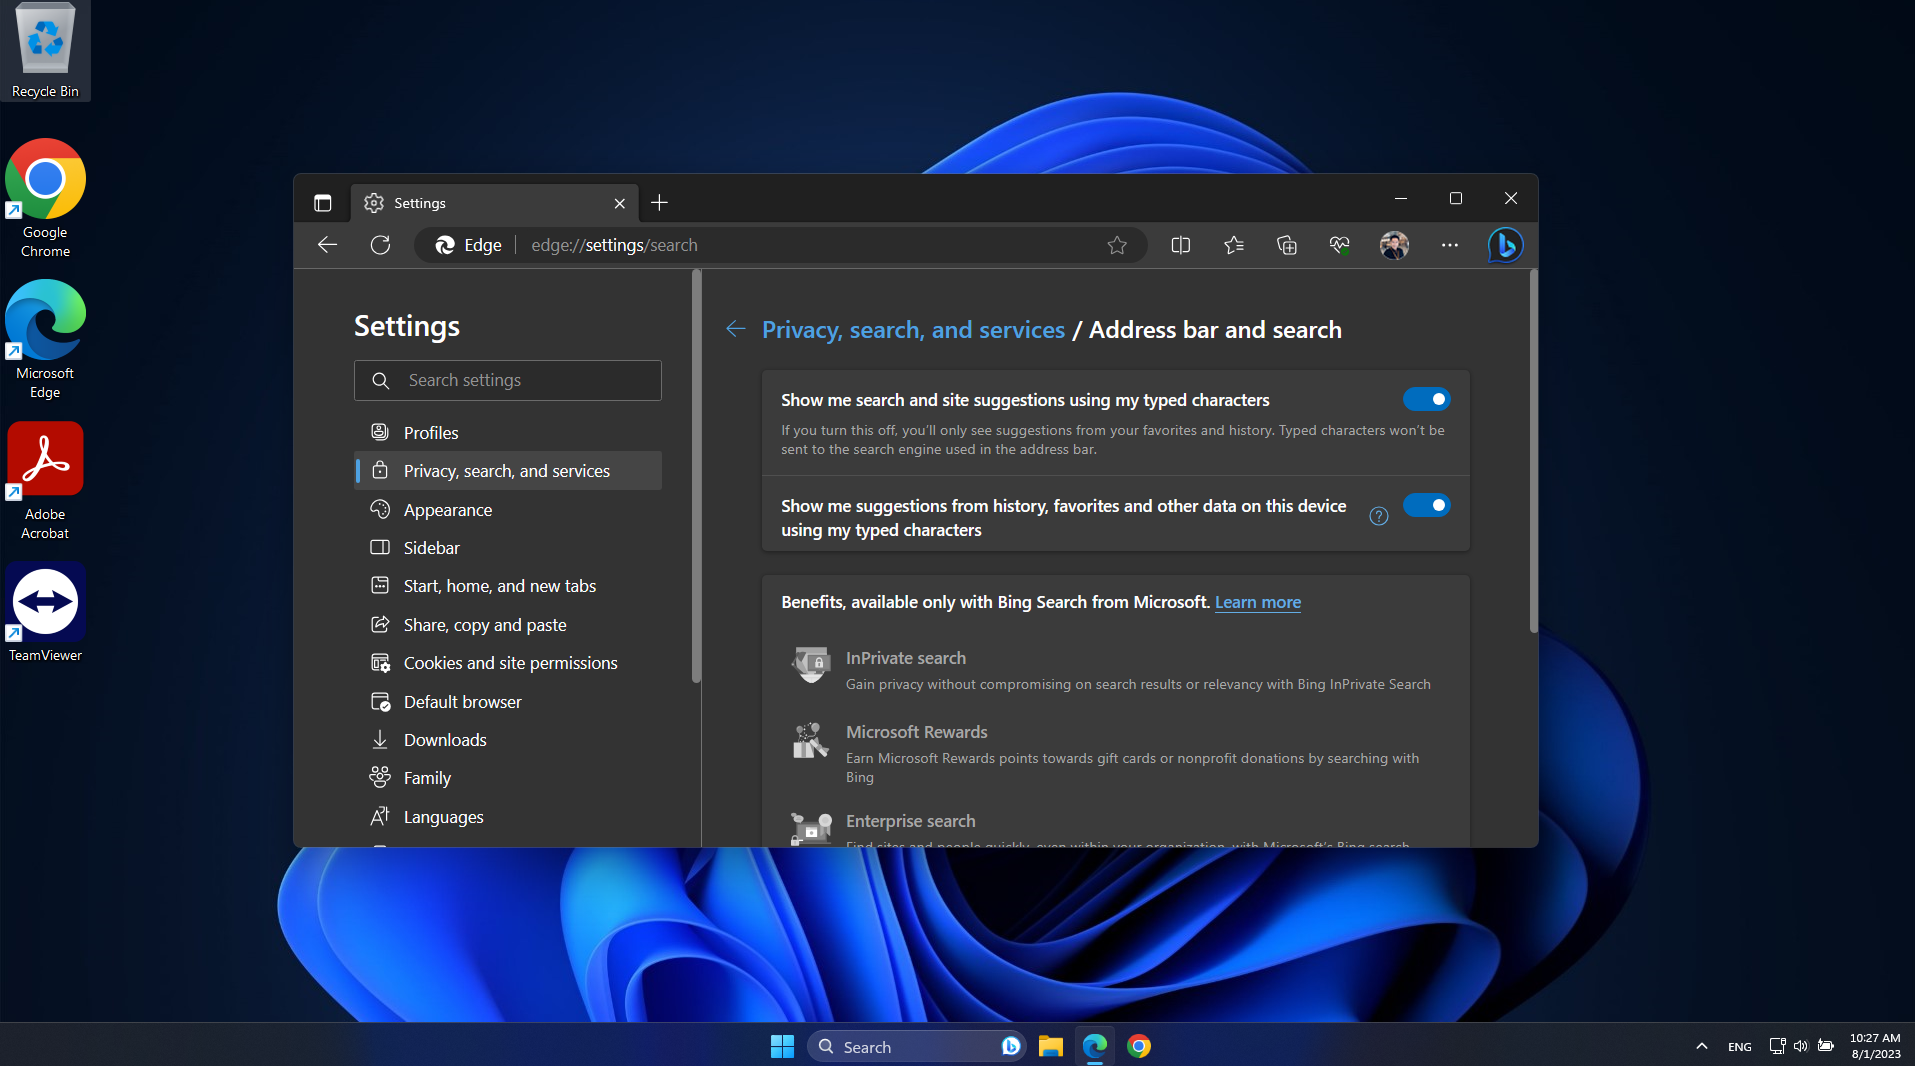The height and width of the screenshot is (1066, 1915).
Task: Toggle search and site suggestions switch
Action: [1426, 399]
